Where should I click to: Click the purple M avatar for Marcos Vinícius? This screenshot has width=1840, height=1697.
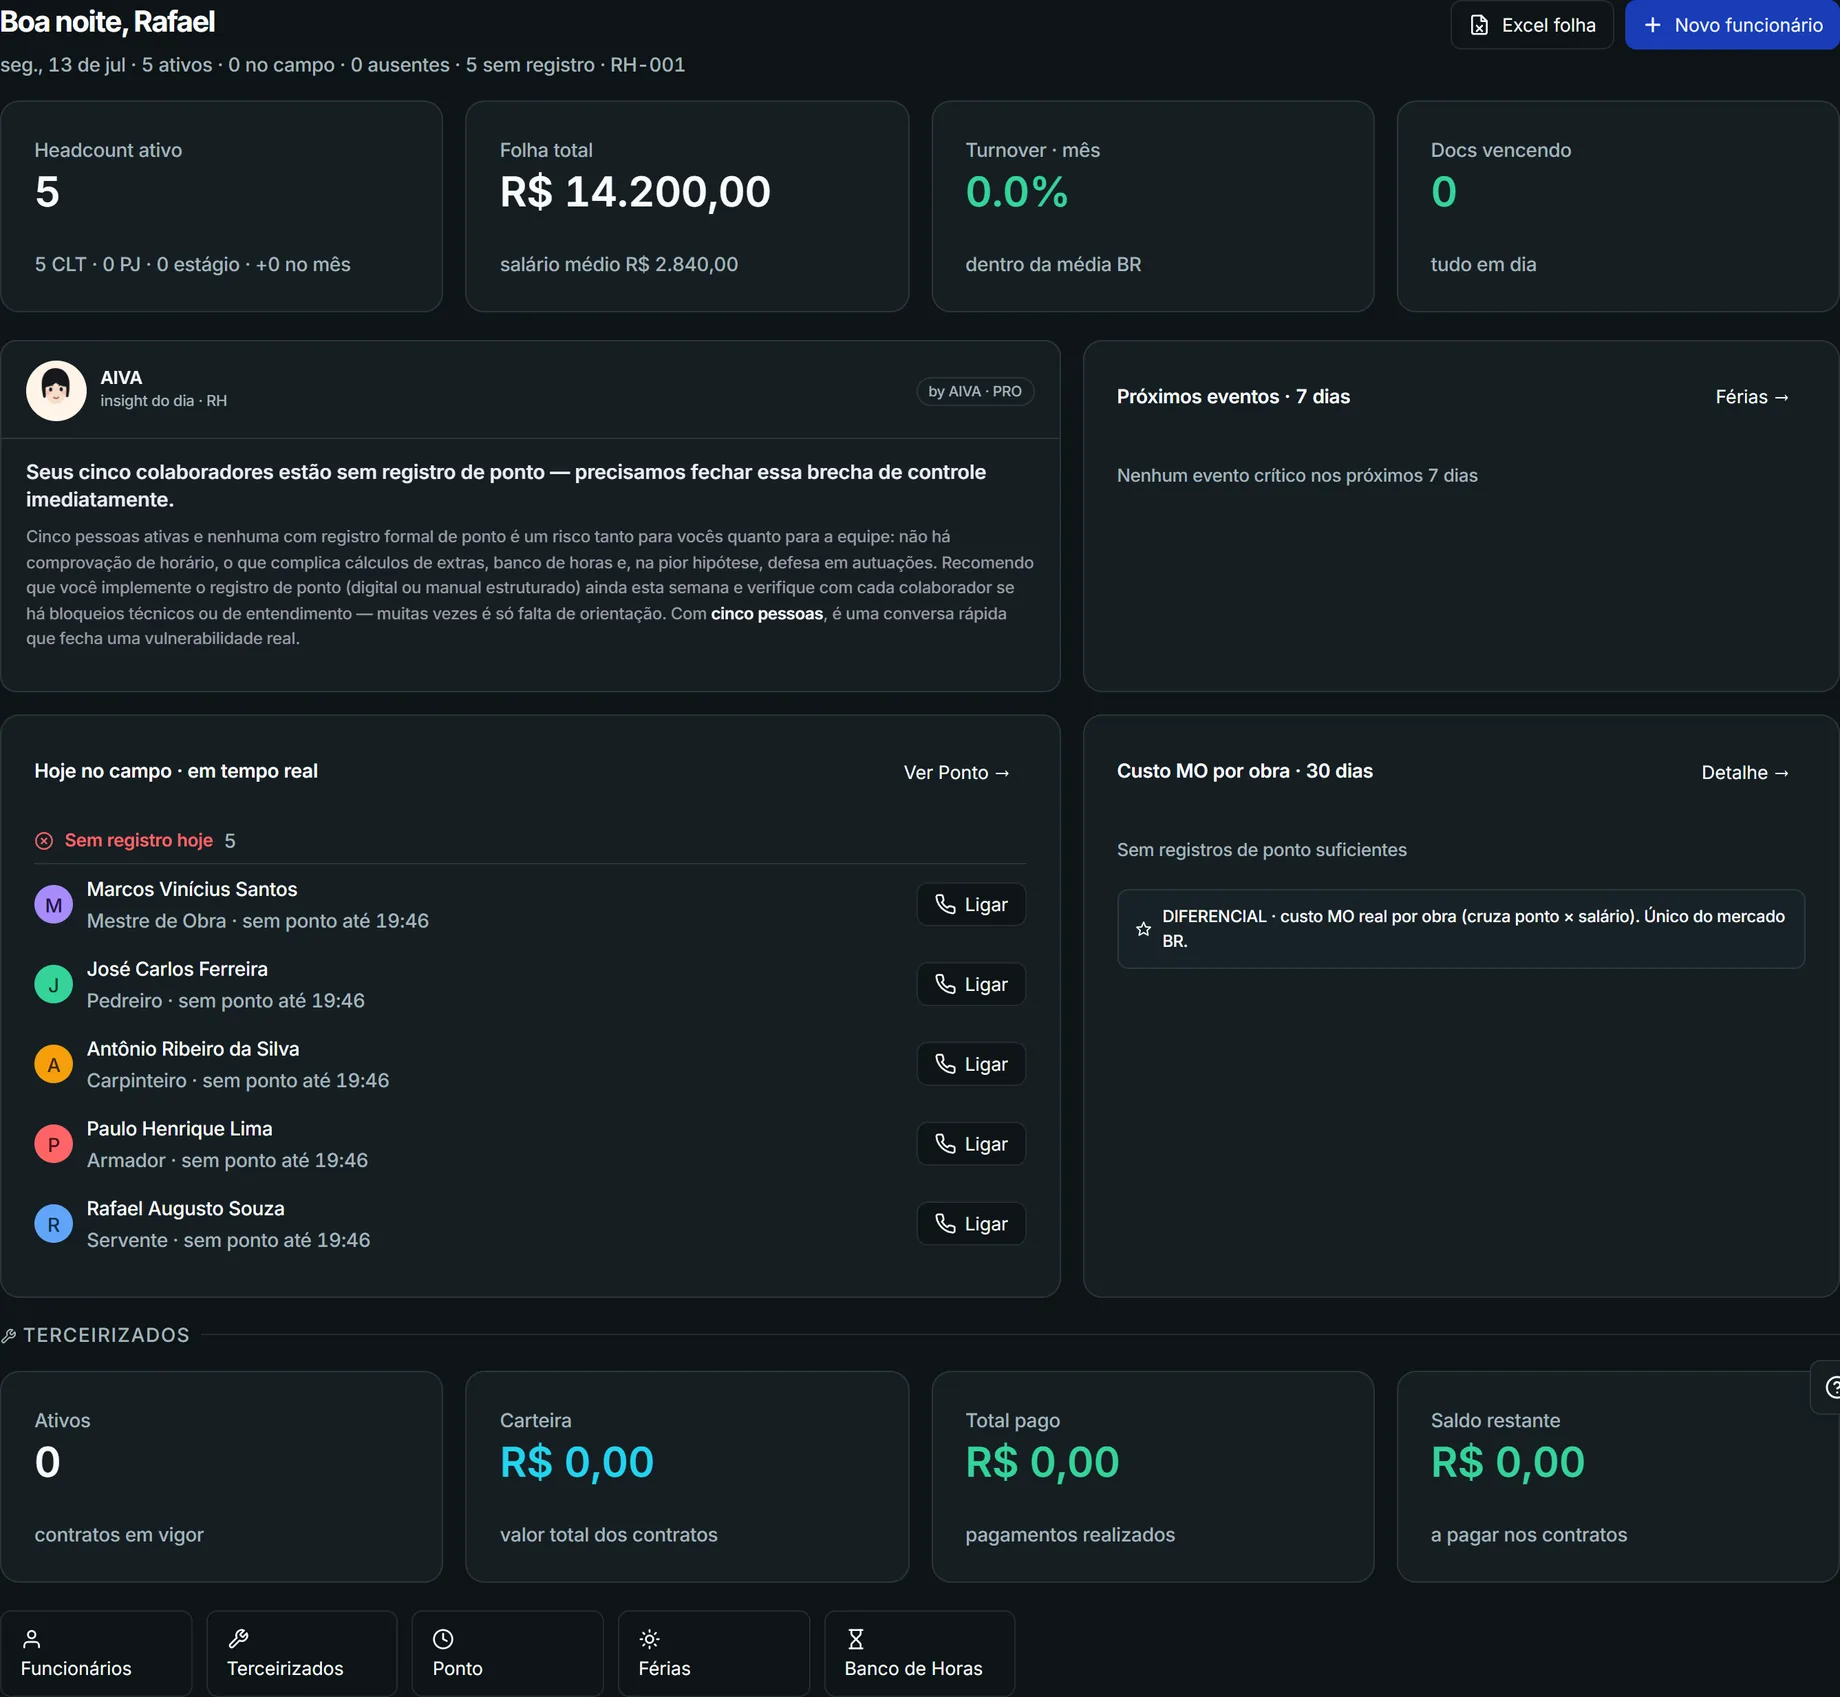[54, 905]
